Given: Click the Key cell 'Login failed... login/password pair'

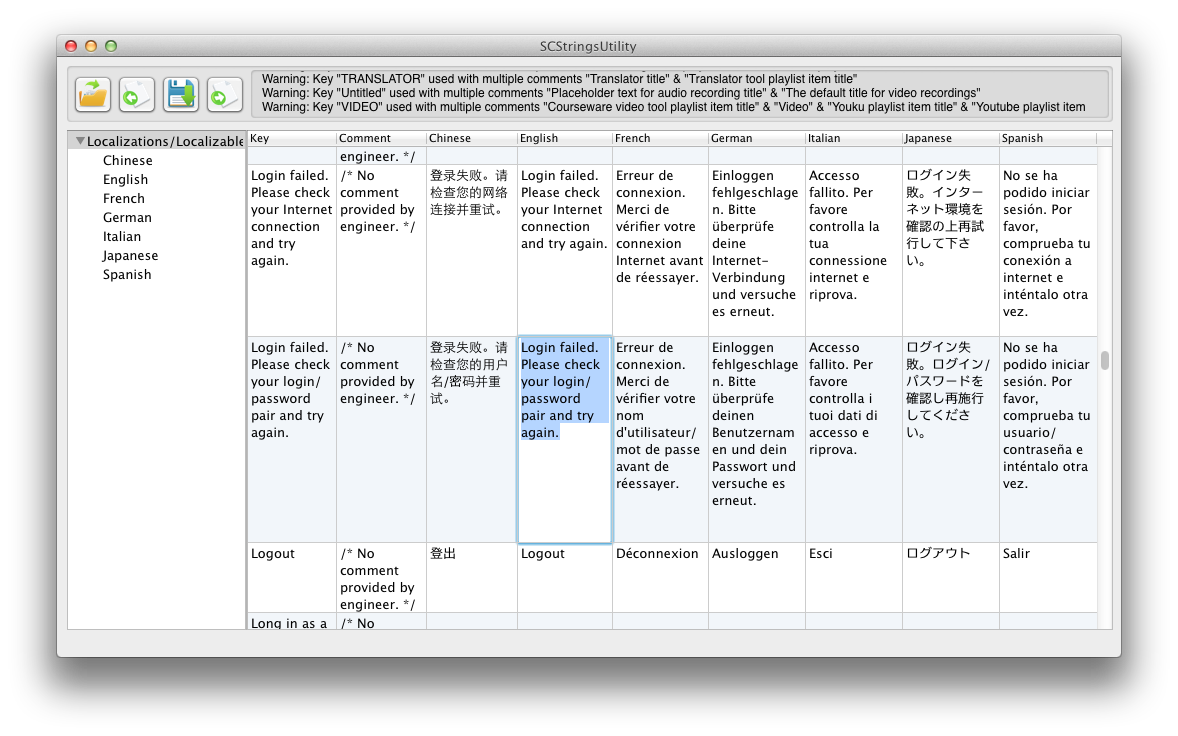Looking at the screenshot, I should pyautogui.click(x=291, y=439).
